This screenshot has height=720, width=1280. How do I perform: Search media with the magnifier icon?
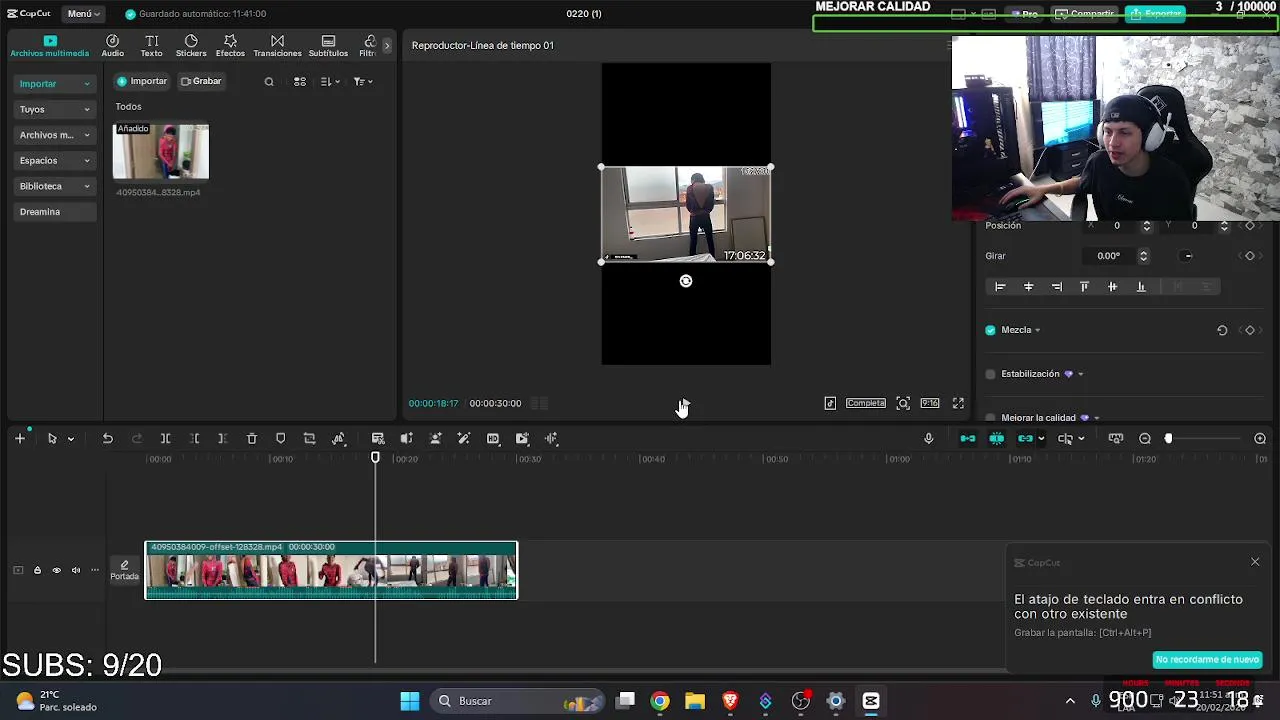(269, 82)
